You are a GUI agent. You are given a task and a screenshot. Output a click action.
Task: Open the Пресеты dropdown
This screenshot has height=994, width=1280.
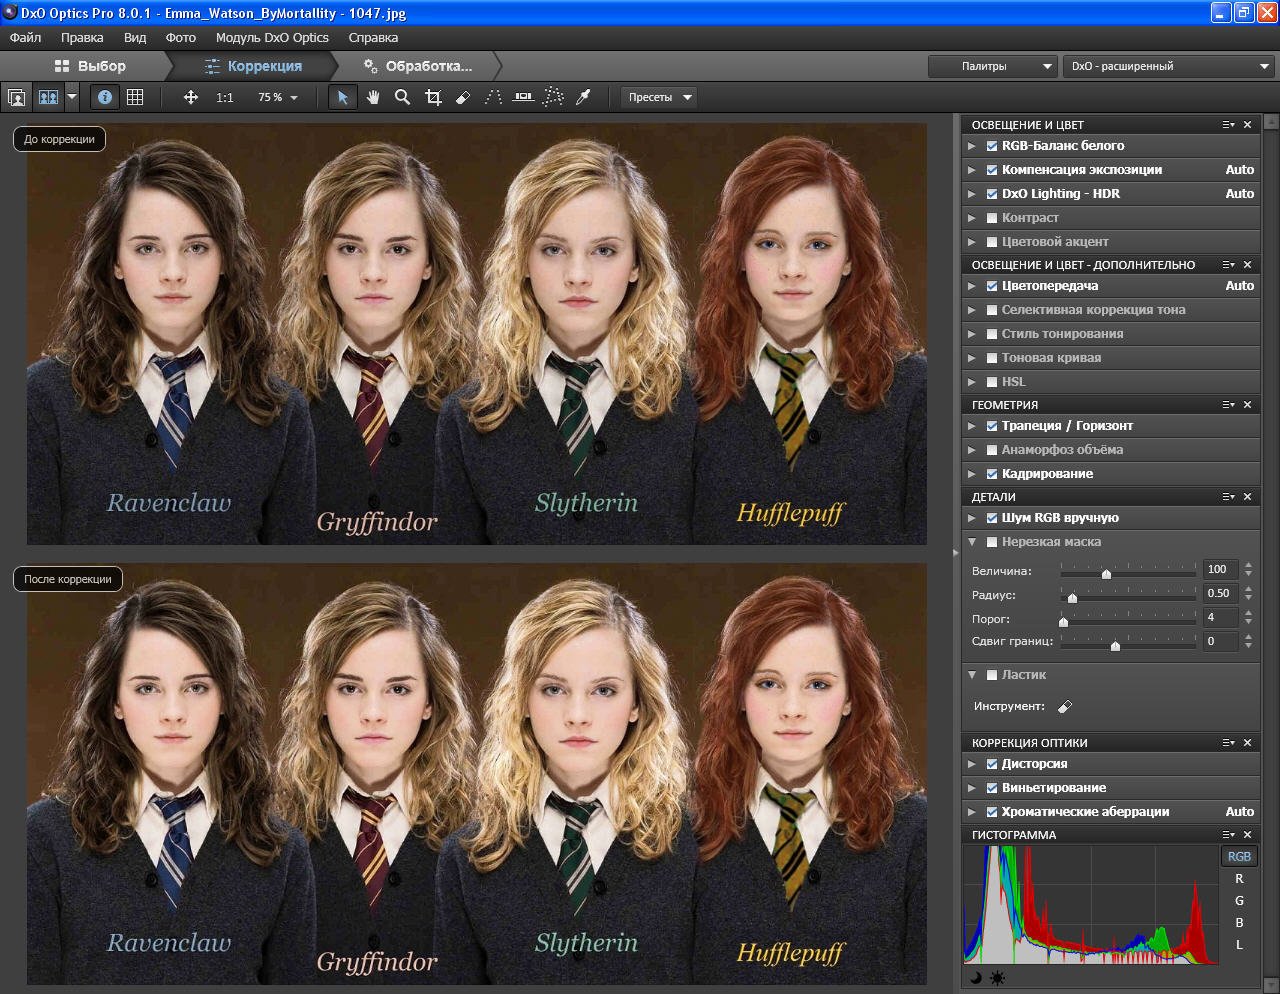click(x=659, y=97)
